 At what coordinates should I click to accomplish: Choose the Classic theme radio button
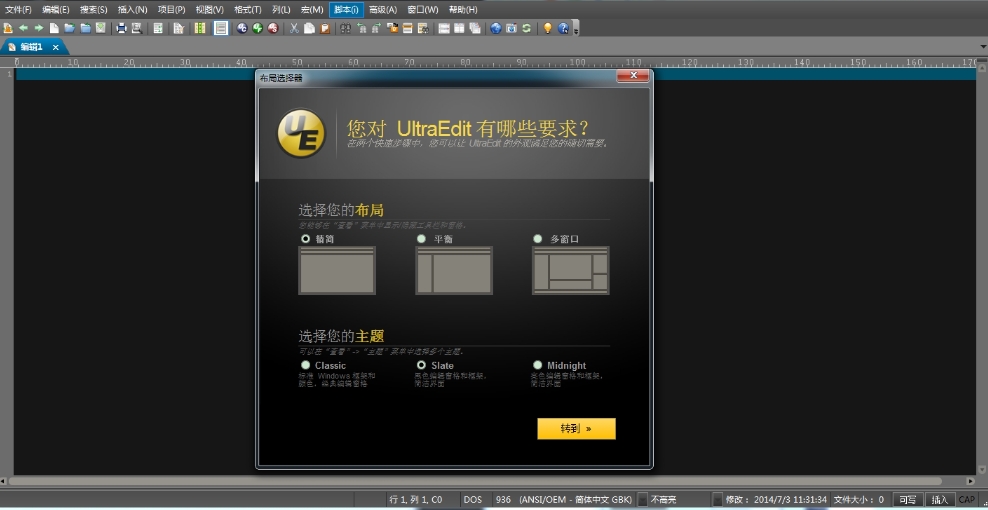pyautogui.click(x=306, y=365)
